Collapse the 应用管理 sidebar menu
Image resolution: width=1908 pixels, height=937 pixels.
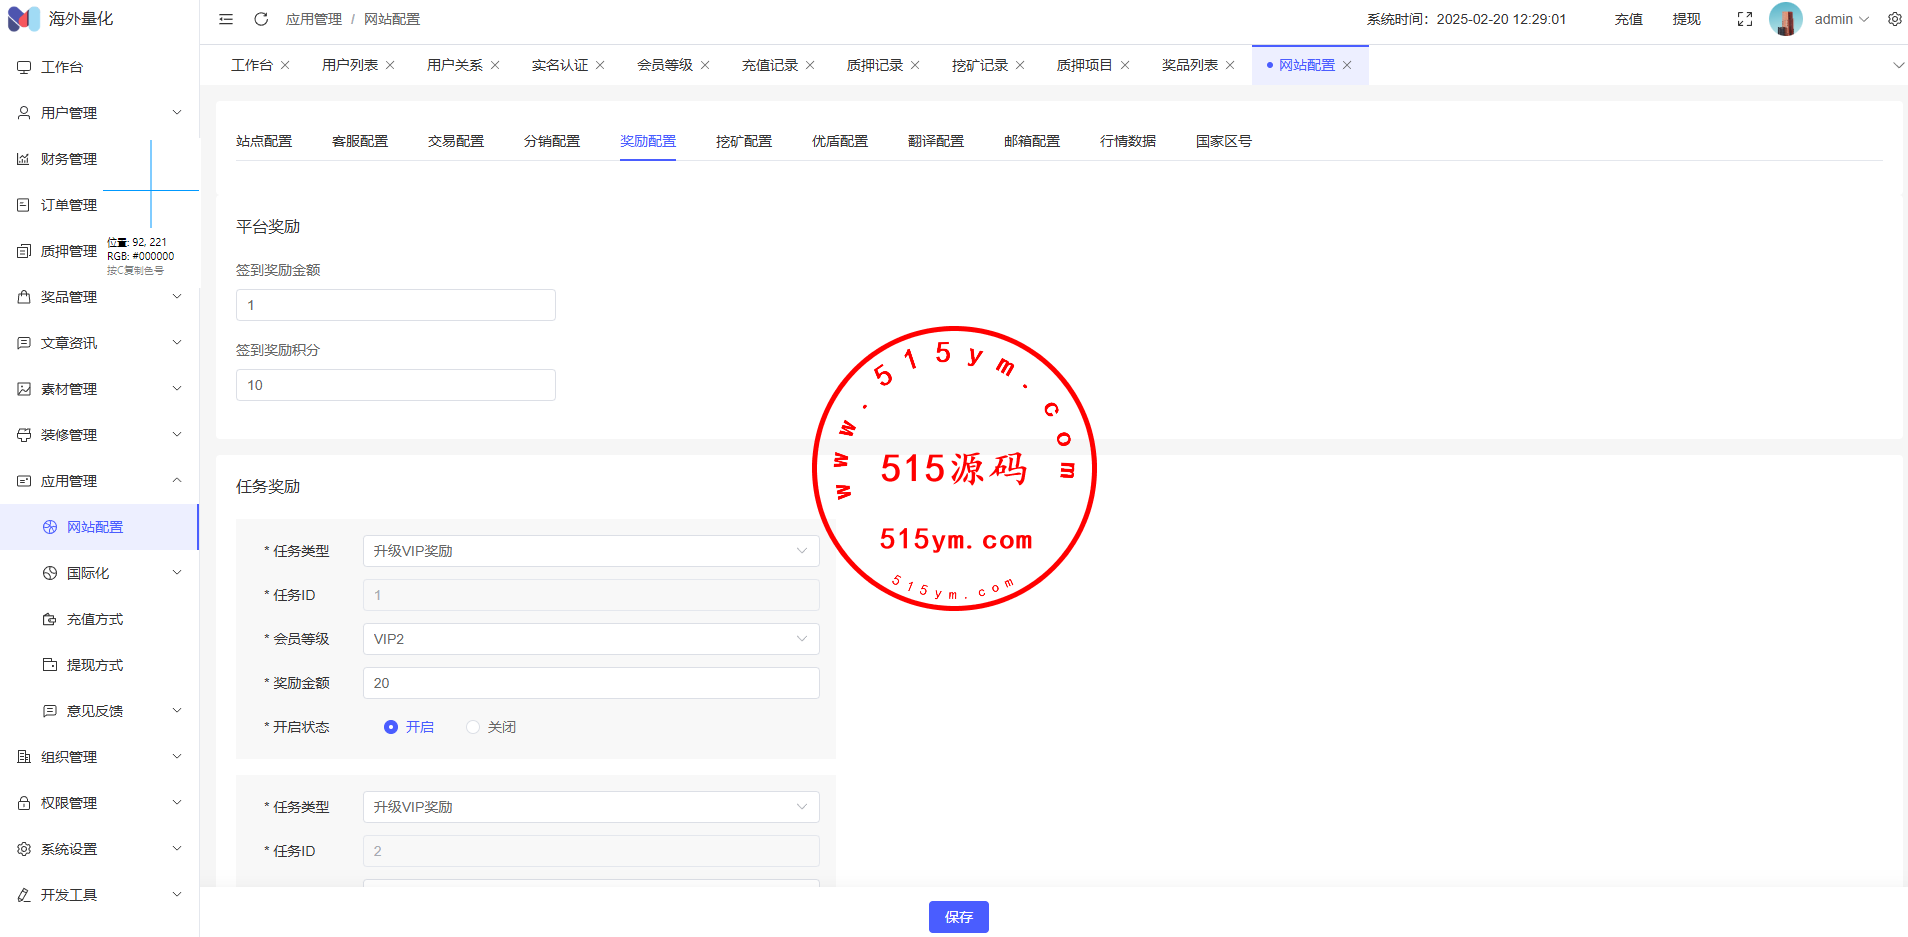pos(99,481)
